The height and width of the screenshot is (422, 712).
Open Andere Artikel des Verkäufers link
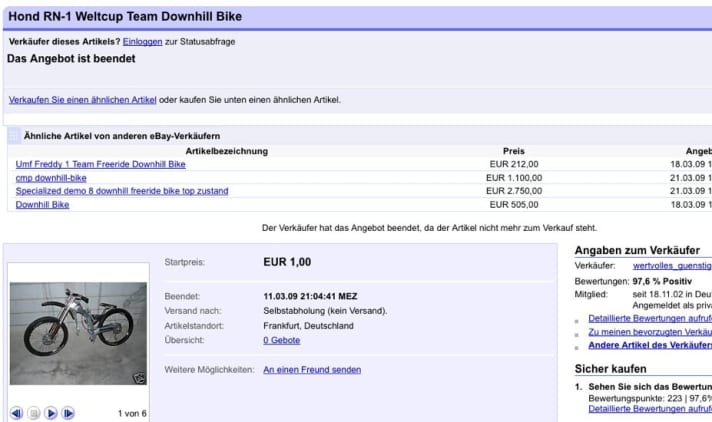pyautogui.click(x=650, y=345)
